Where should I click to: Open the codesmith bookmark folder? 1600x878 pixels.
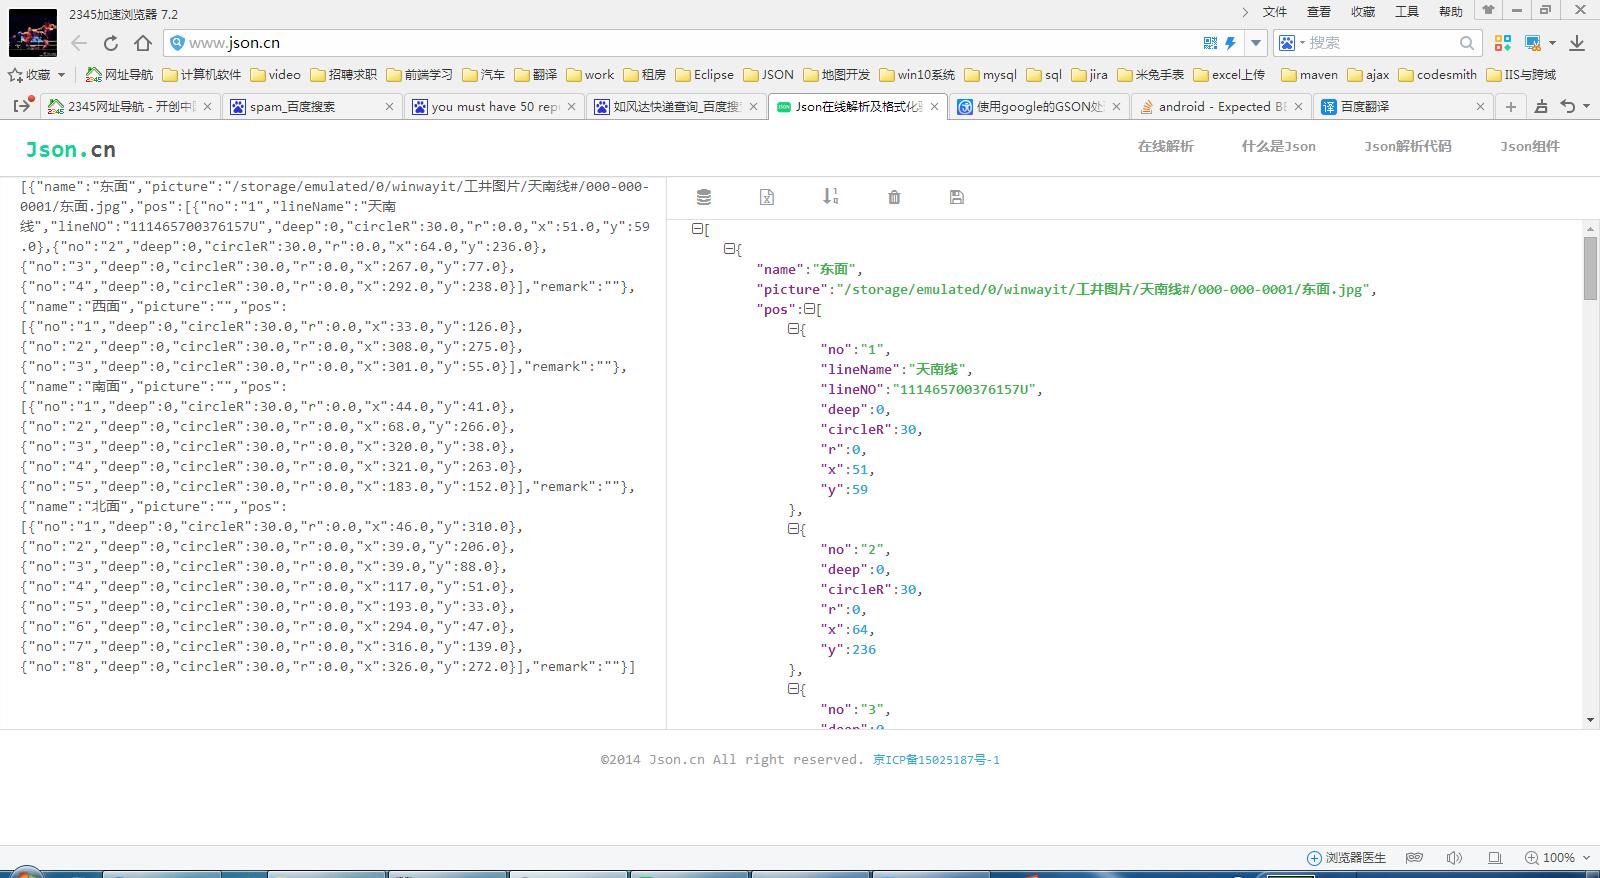pos(1436,75)
